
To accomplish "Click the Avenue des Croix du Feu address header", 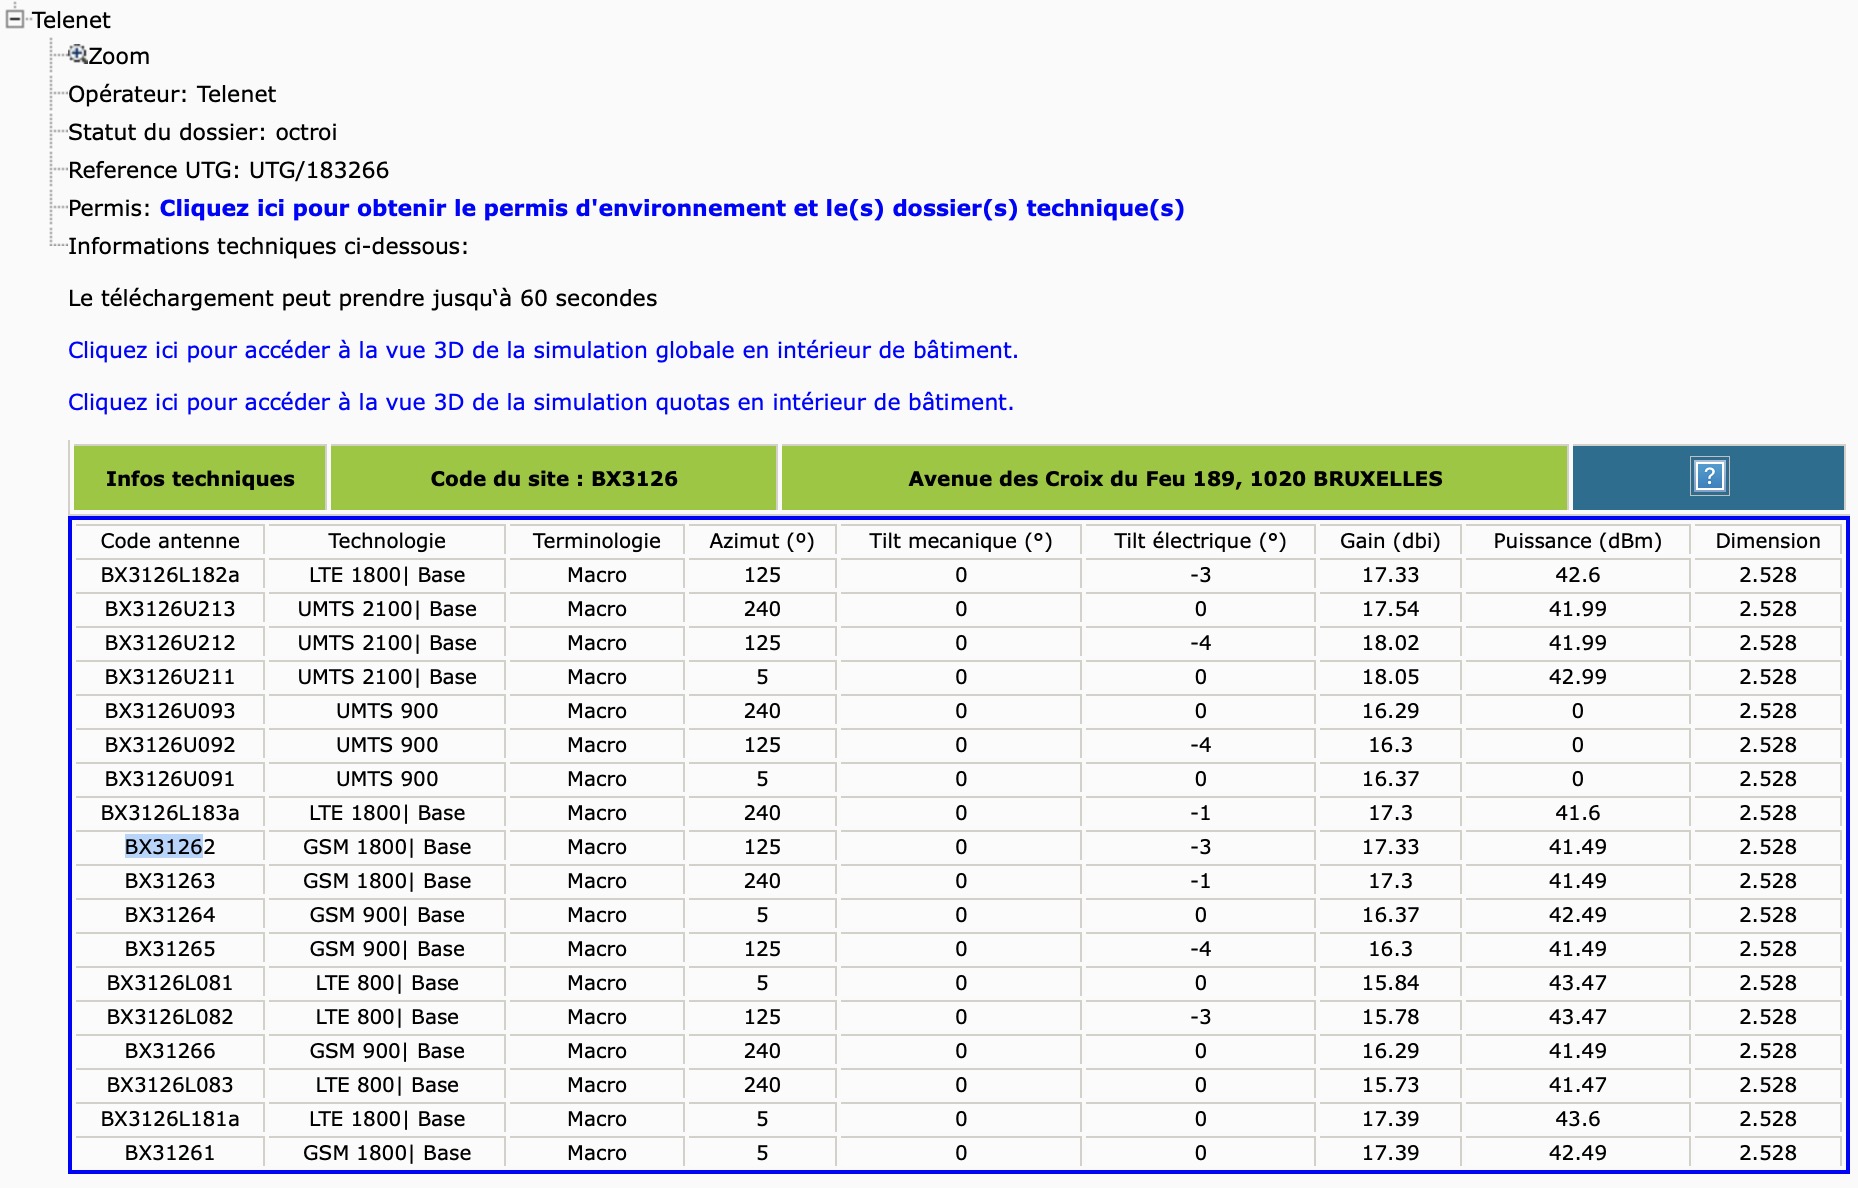I will click(1175, 478).
